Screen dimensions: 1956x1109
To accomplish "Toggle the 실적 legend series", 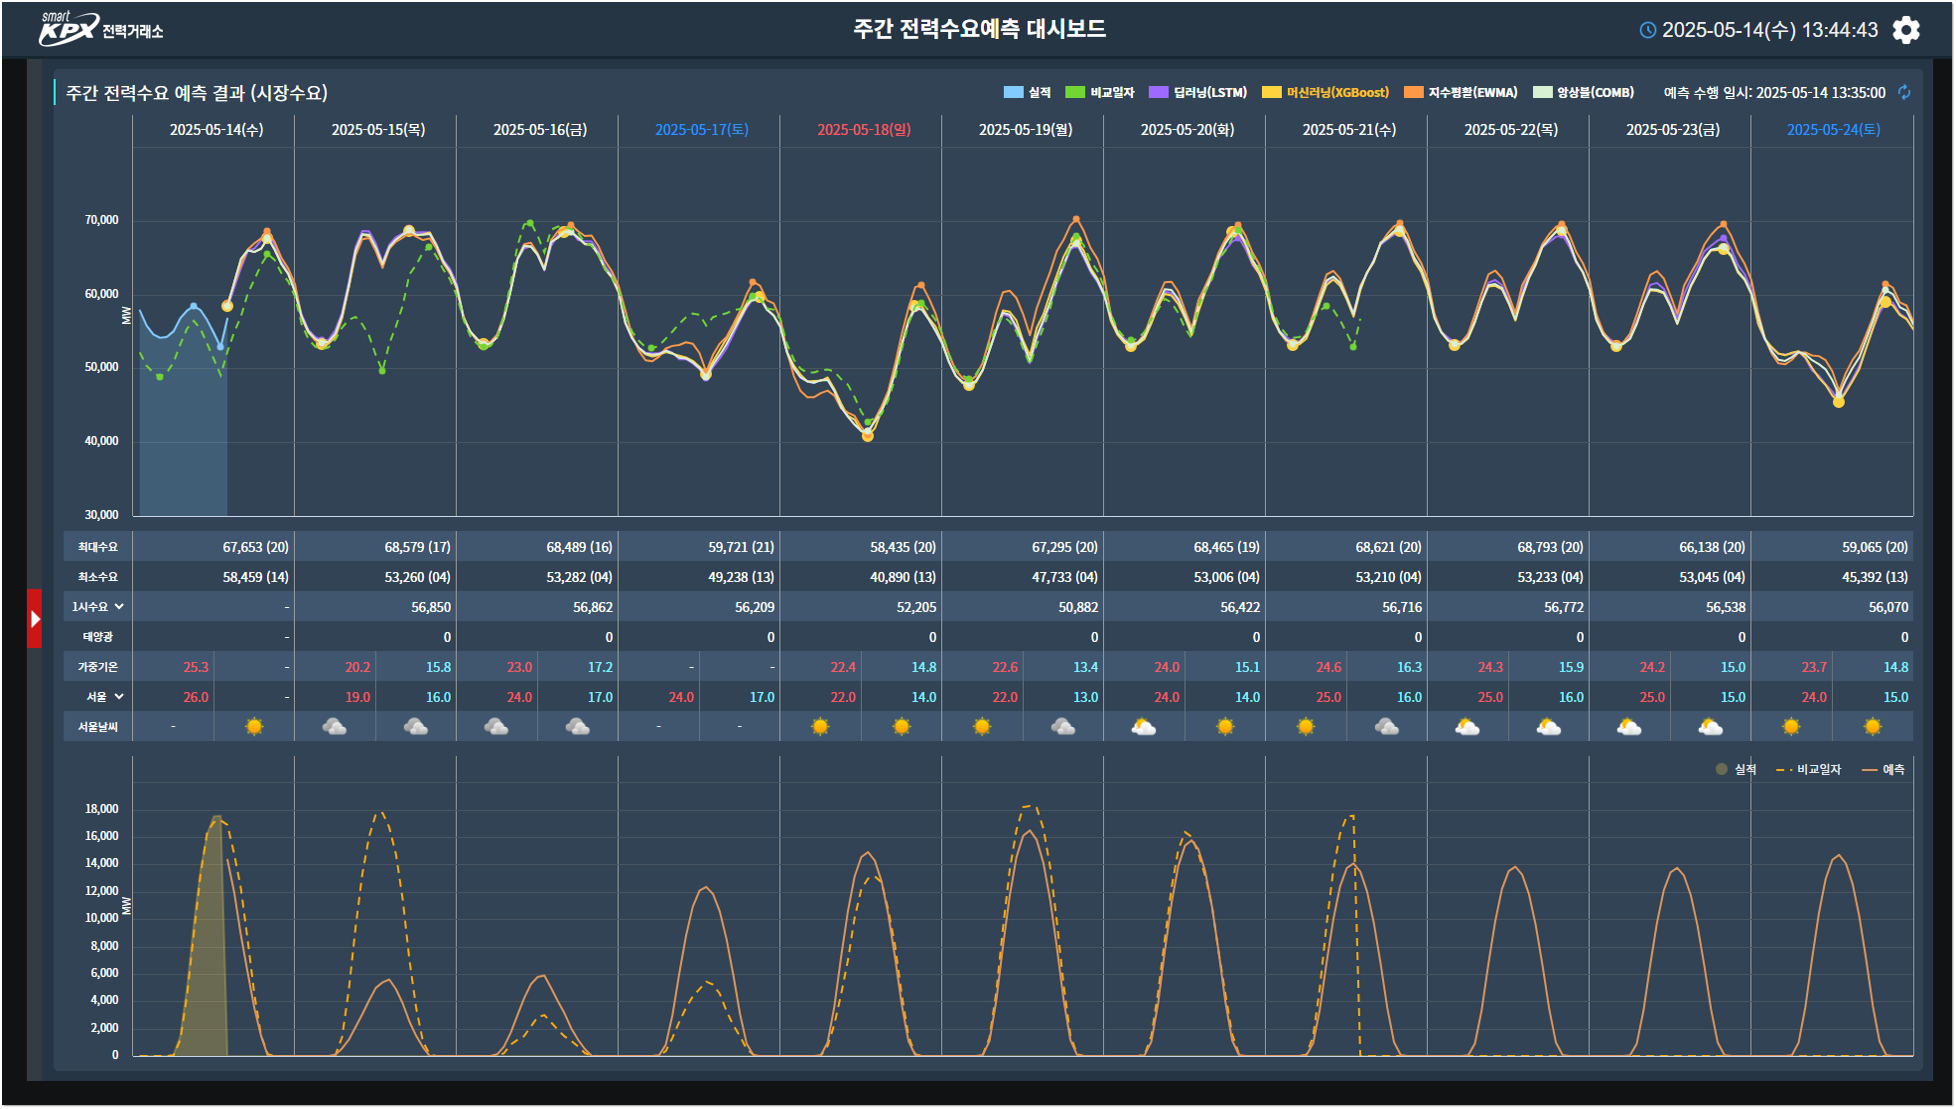I will point(1028,92).
